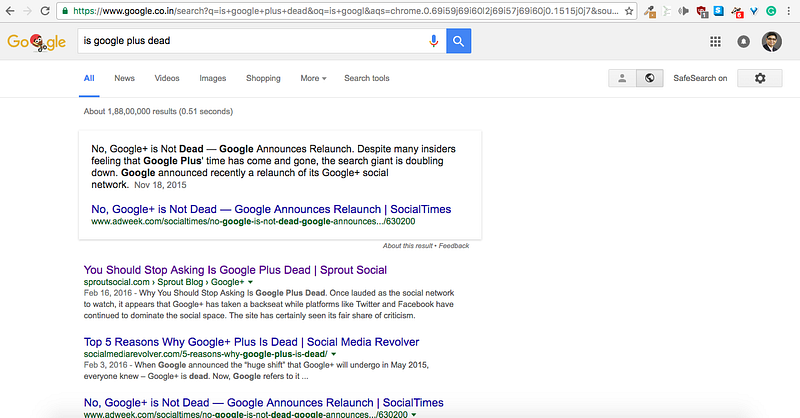Open the Chrome three-dot menu
Image resolution: width=800 pixels, height=418 pixels.
point(789,11)
